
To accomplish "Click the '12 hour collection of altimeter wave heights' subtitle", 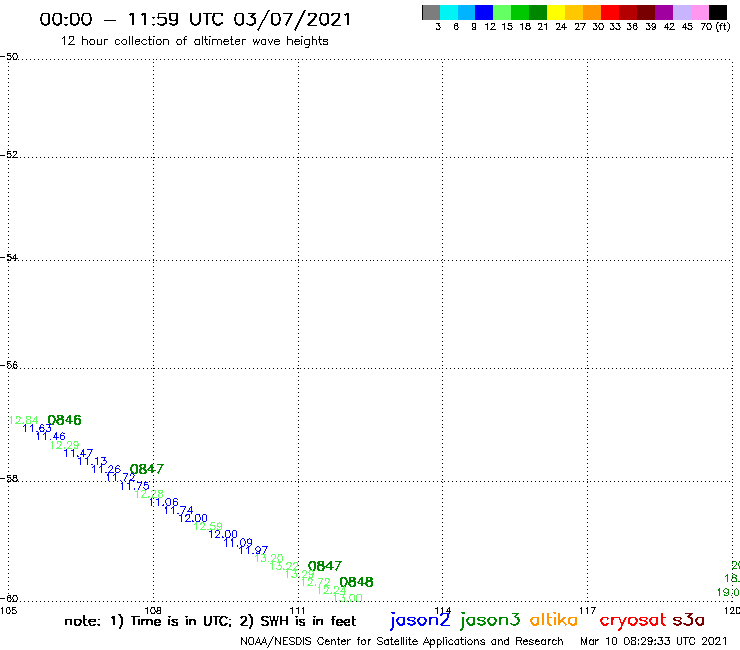I will [194, 41].
